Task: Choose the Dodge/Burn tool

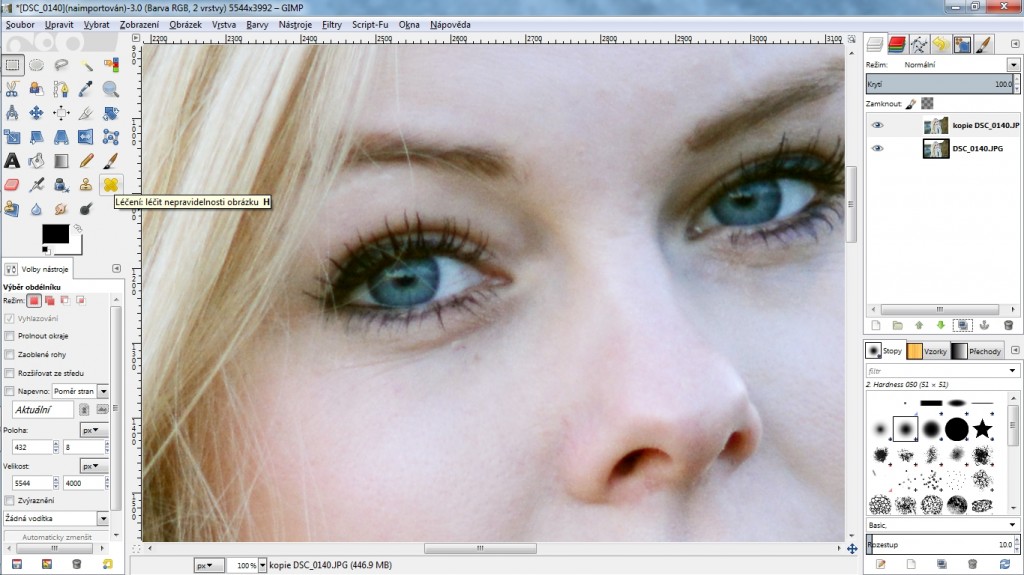Action: point(86,209)
